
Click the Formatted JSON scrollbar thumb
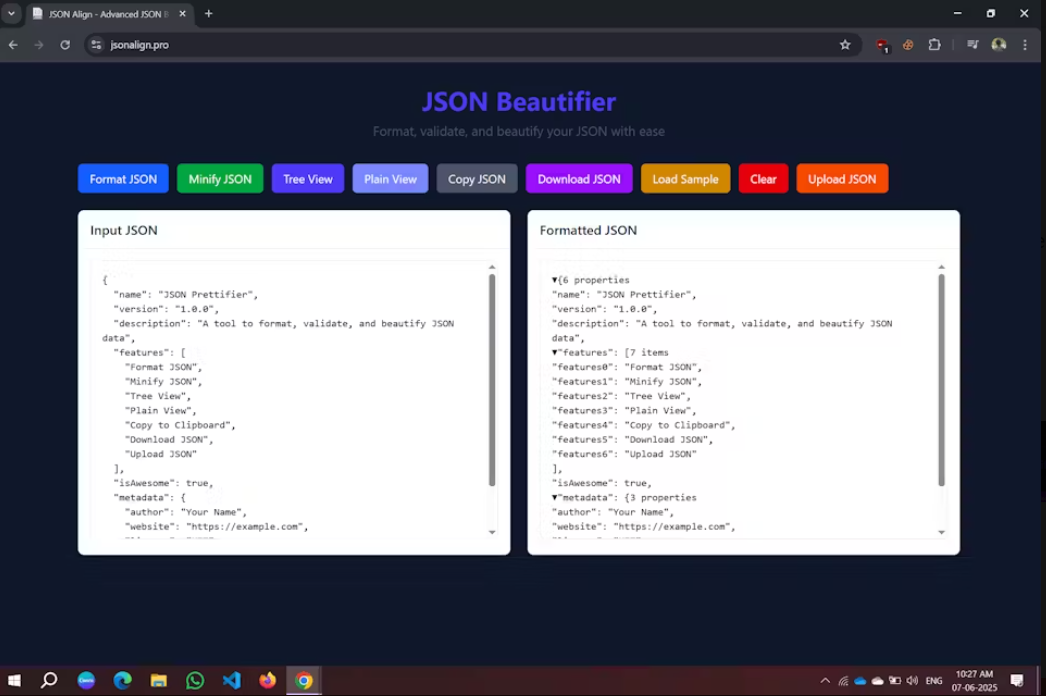[941, 380]
